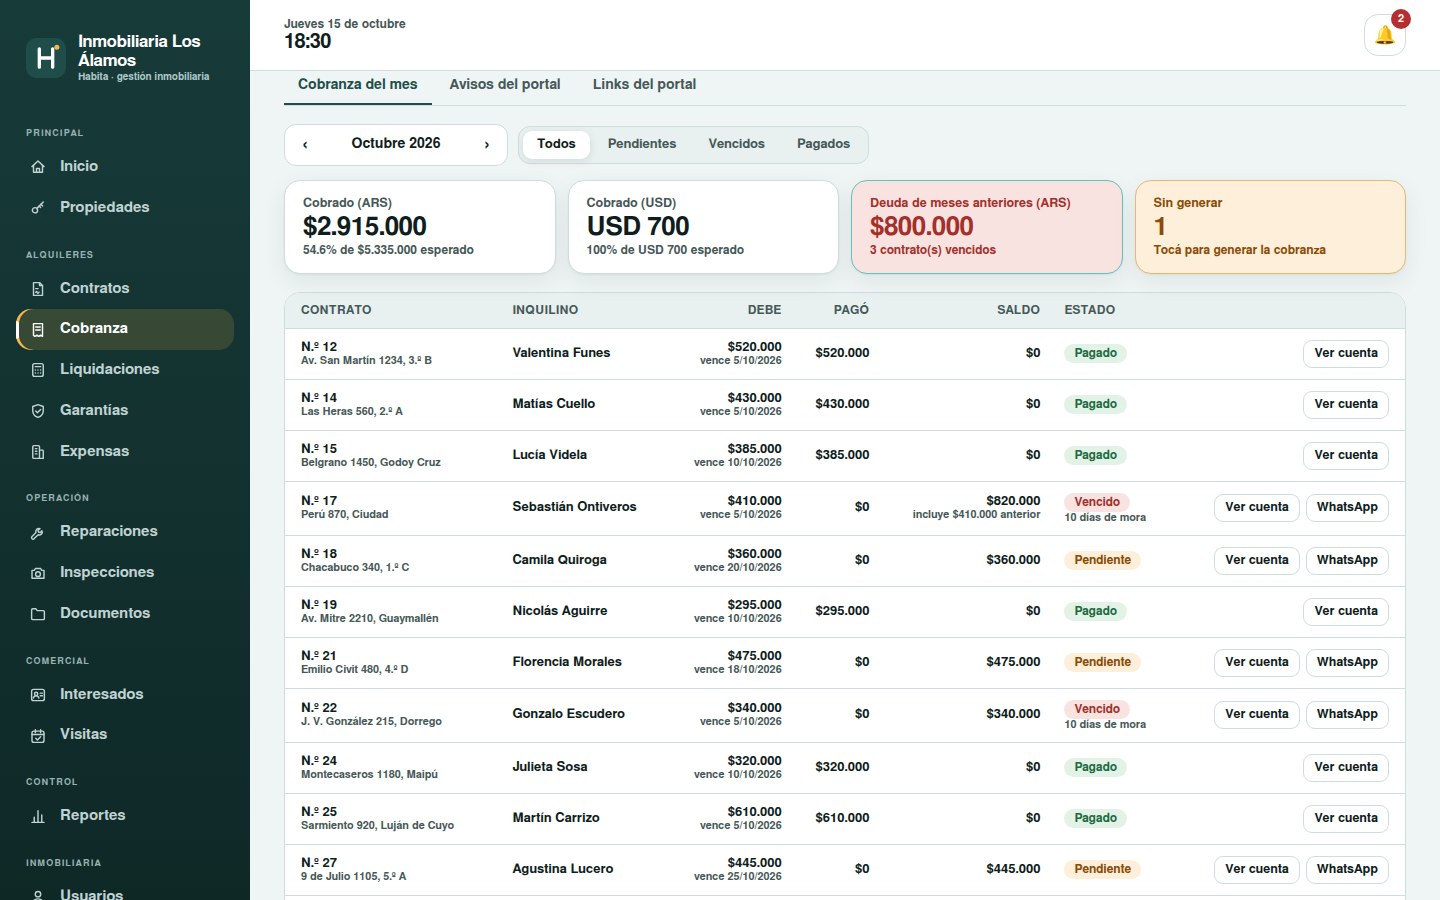Open Ver cuenta for Florencia Morales
Viewport: 1440px width, 900px height.
coord(1257,663)
